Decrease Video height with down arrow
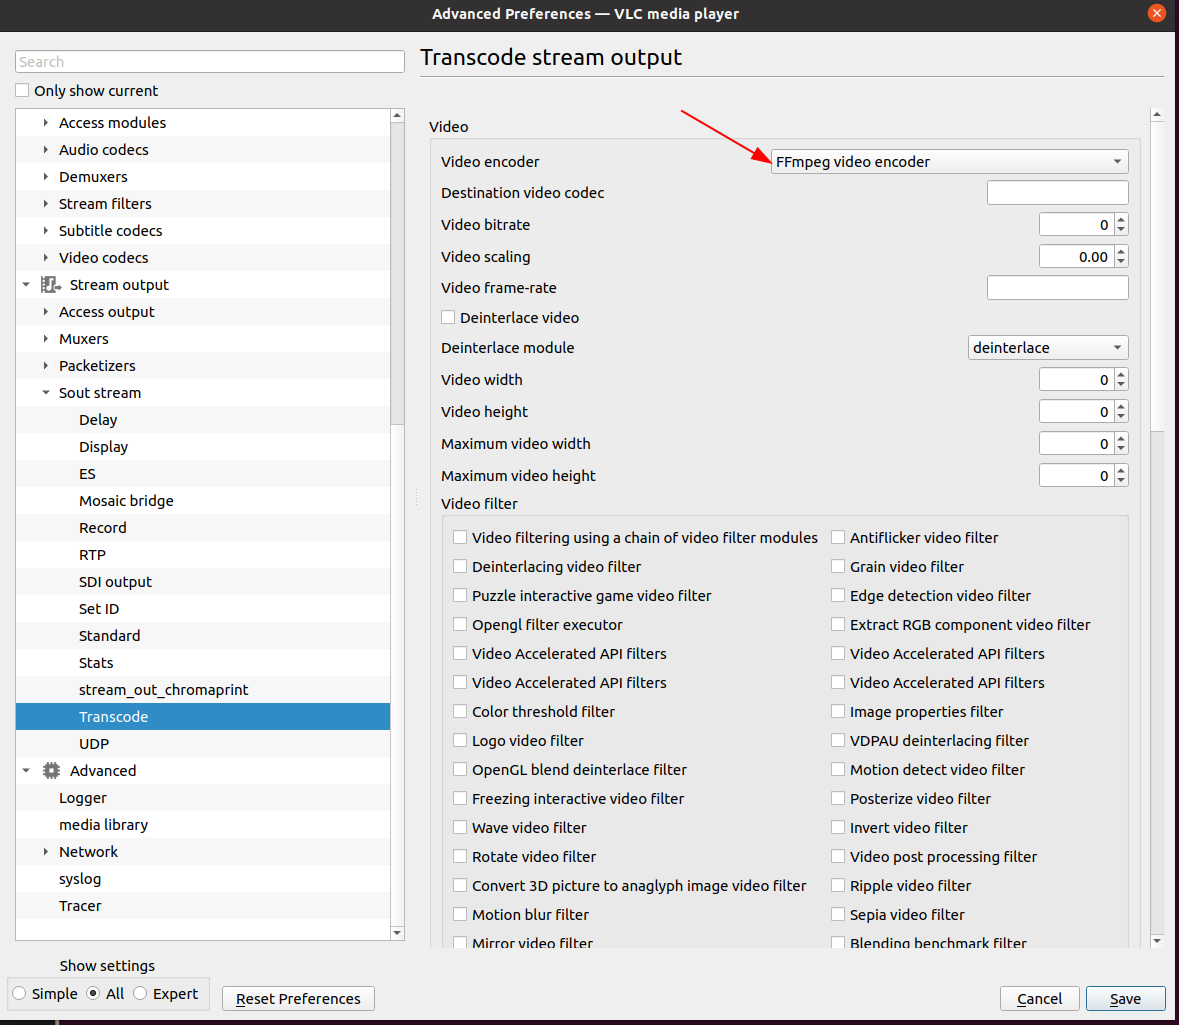This screenshot has width=1179, height=1025. tap(1121, 417)
